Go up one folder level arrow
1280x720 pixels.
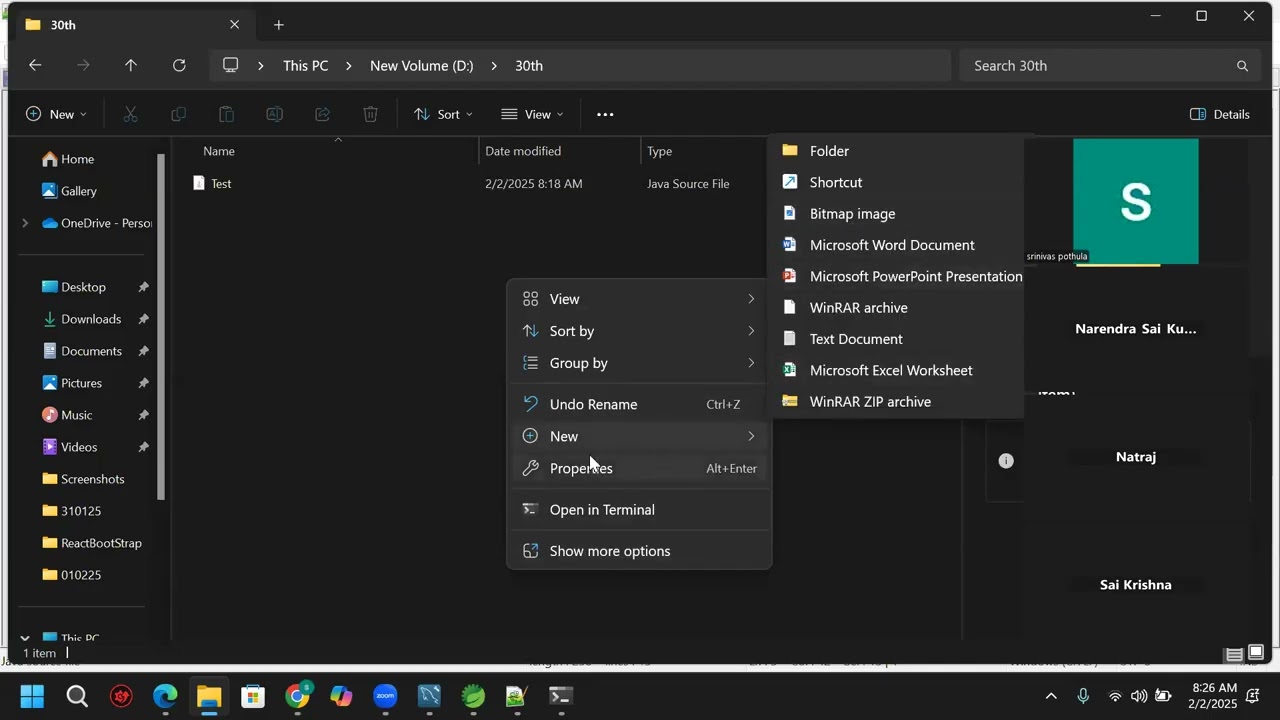point(131,66)
